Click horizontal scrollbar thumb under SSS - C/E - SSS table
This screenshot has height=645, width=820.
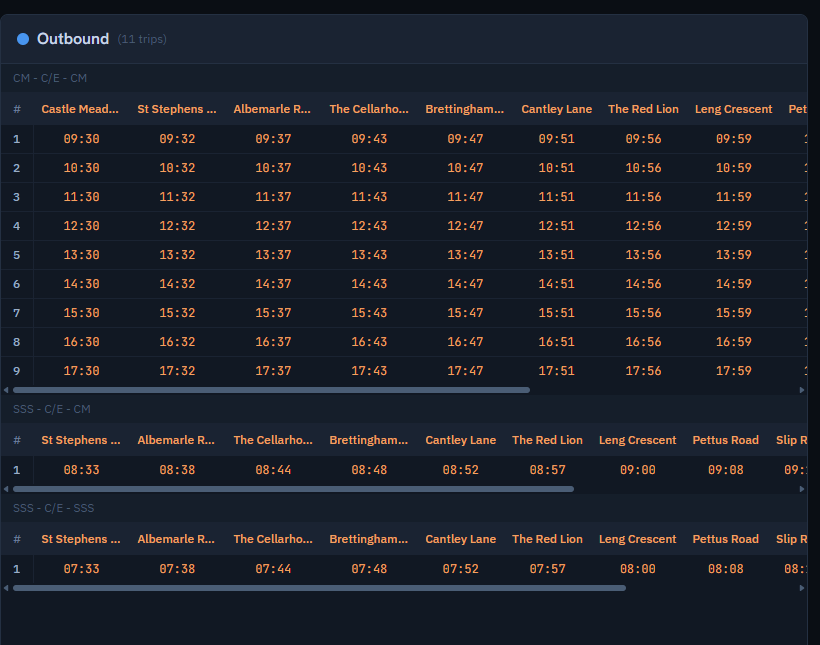coord(319,588)
